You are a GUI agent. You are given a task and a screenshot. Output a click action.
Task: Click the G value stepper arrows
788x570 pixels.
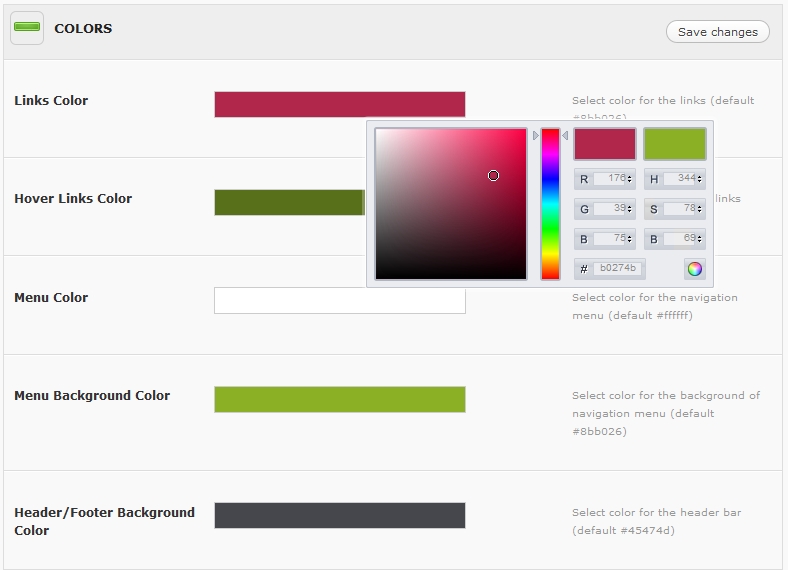(630, 209)
